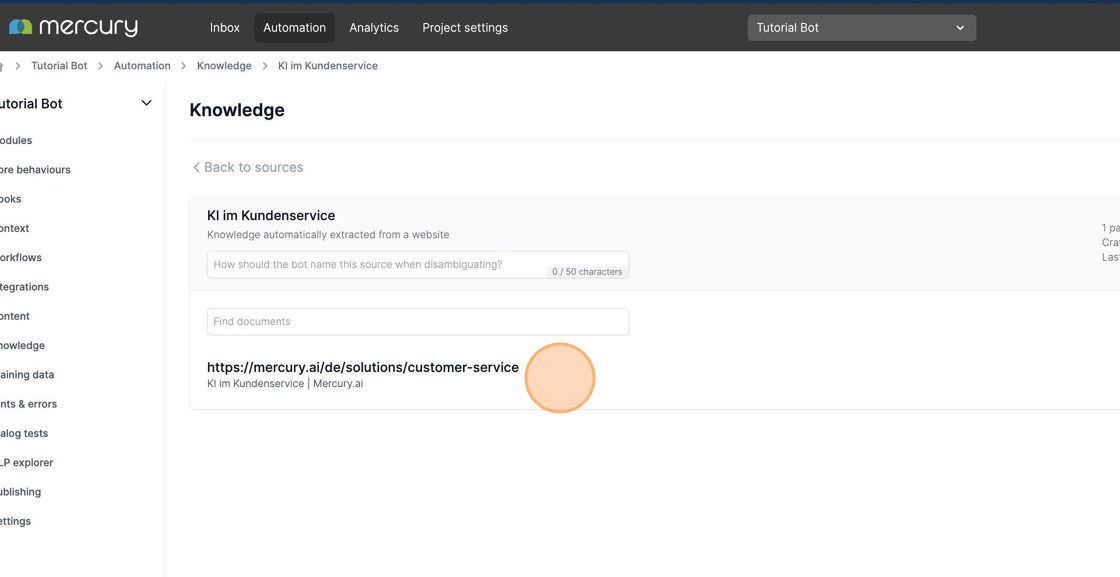Click the 0 / 50 characters counter

[587, 271]
